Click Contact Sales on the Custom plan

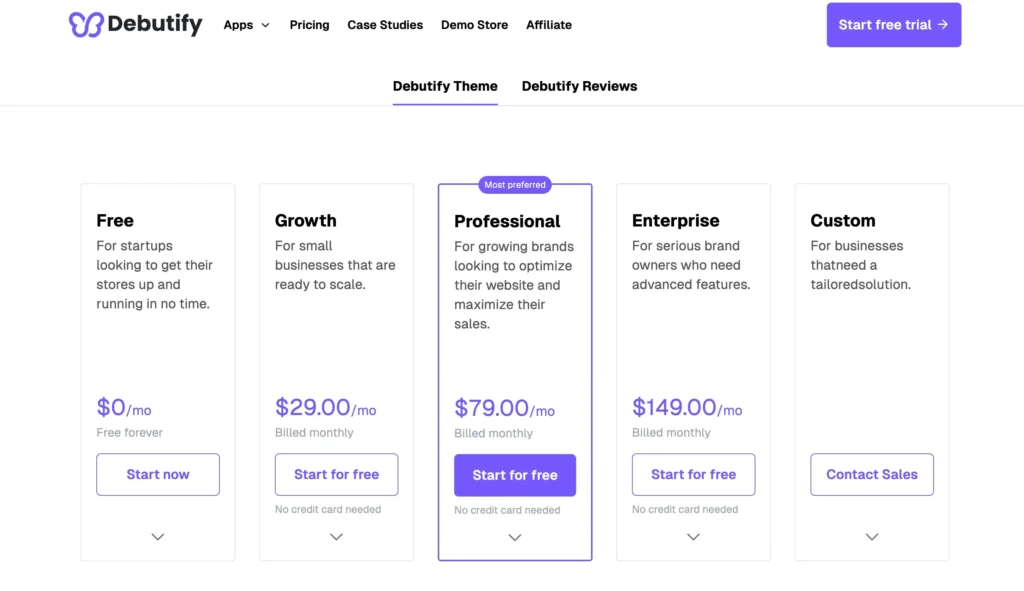point(871,474)
